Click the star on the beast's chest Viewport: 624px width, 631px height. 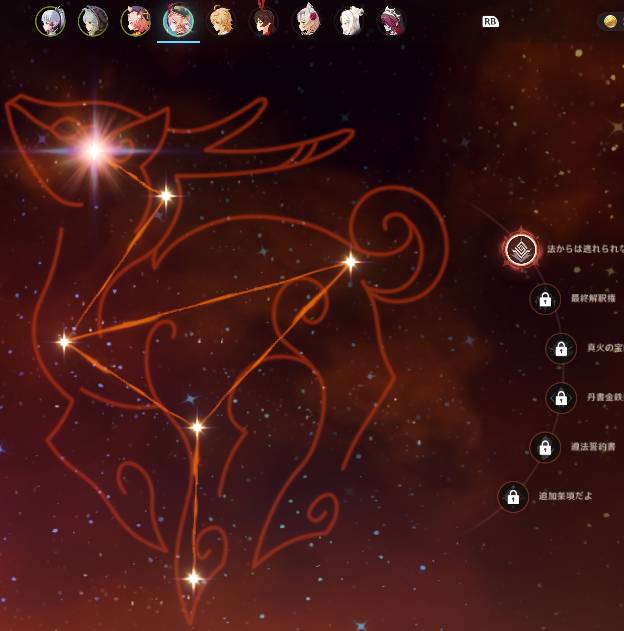(x=64, y=342)
